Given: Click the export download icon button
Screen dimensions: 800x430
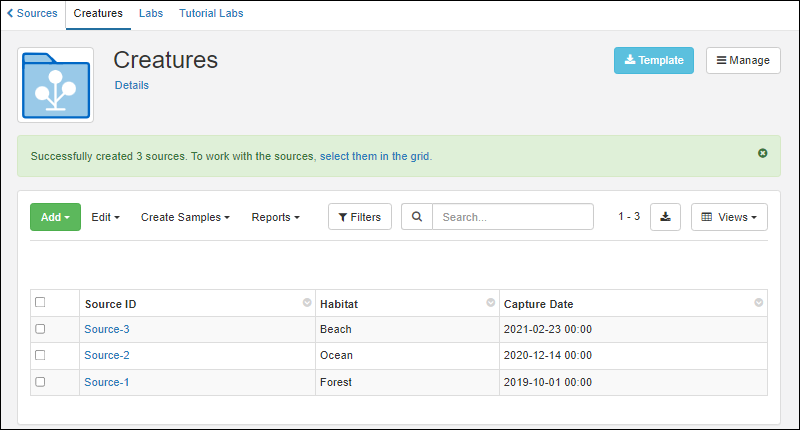Looking at the screenshot, I should 665,217.
